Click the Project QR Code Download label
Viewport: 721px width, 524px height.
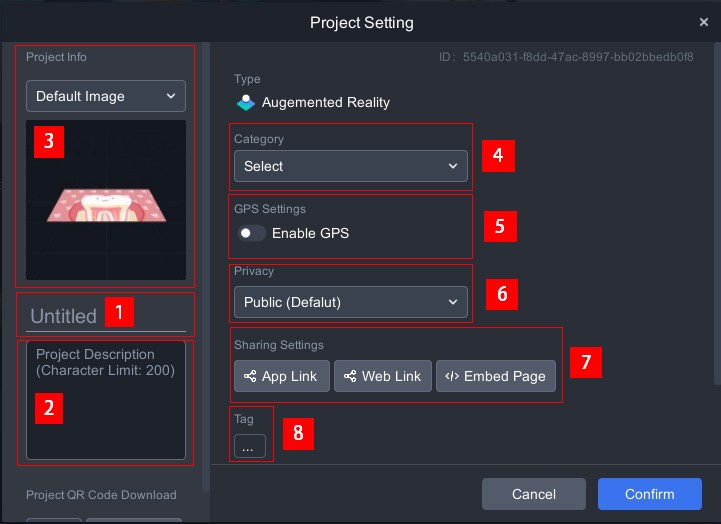pyautogui.click(x=101, y=495)
